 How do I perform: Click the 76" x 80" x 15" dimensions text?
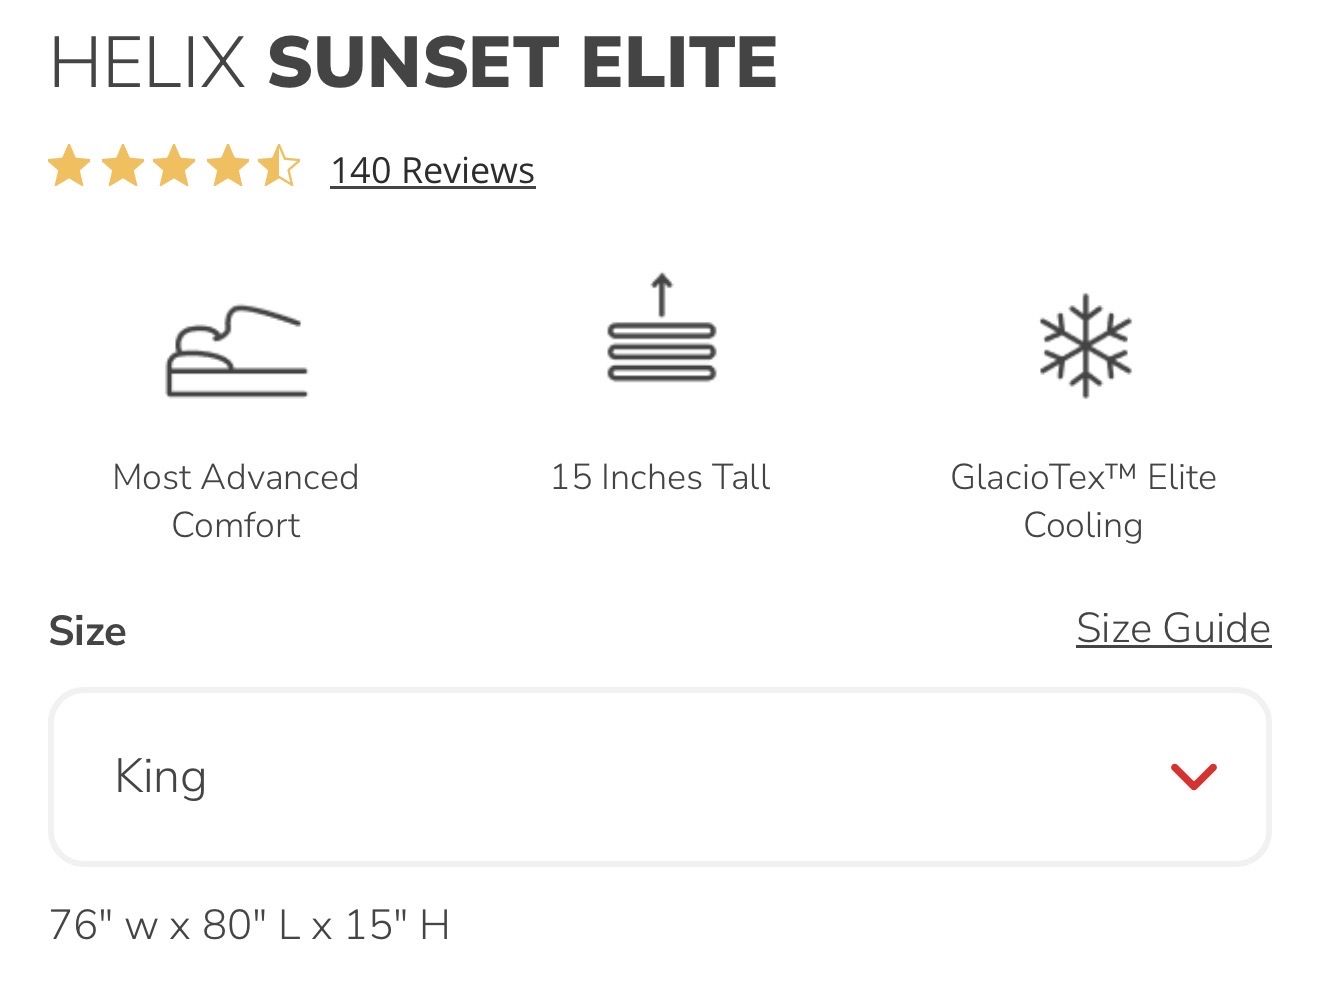pyautogui.click(x=249, y=925)
